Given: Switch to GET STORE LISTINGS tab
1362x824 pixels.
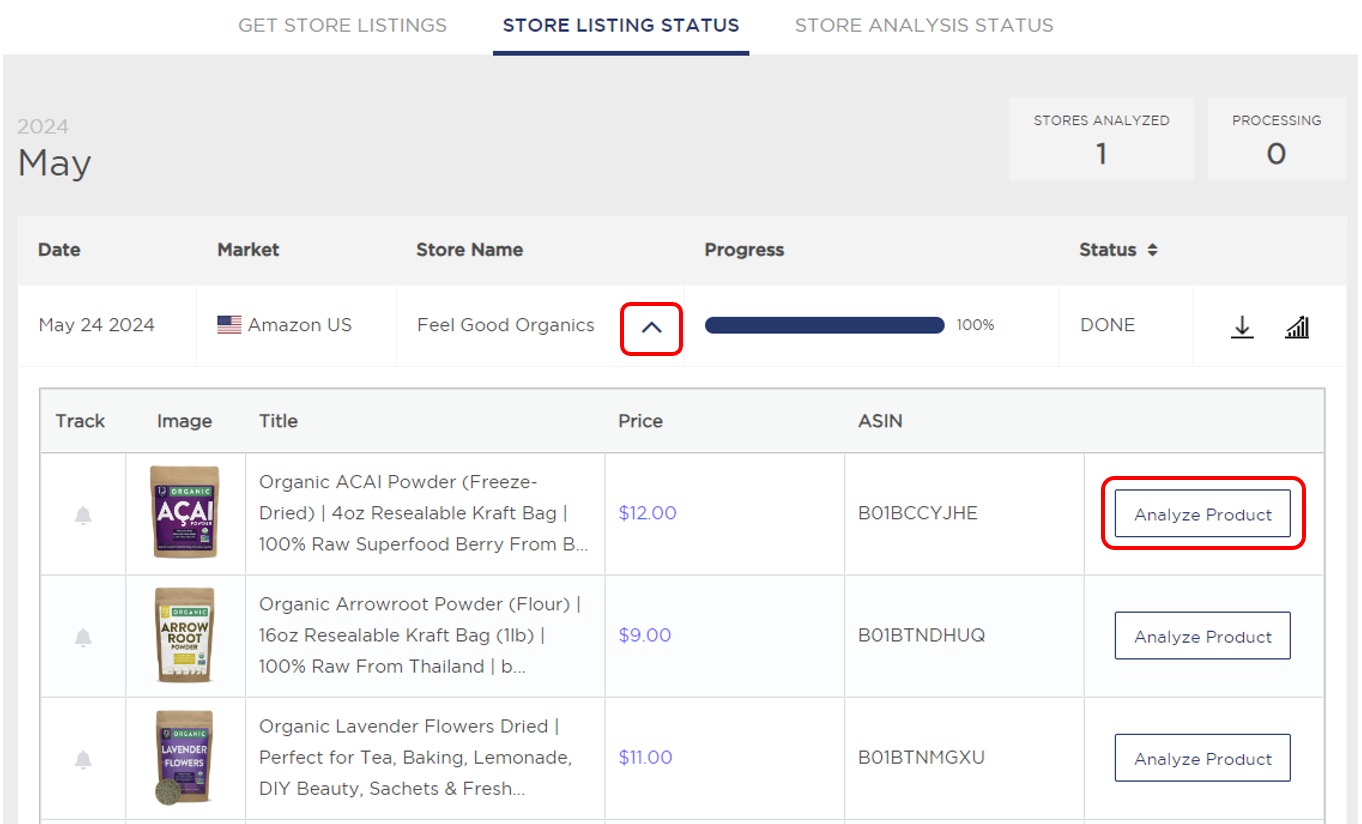Looking at the screenshot, I should 342,25.
